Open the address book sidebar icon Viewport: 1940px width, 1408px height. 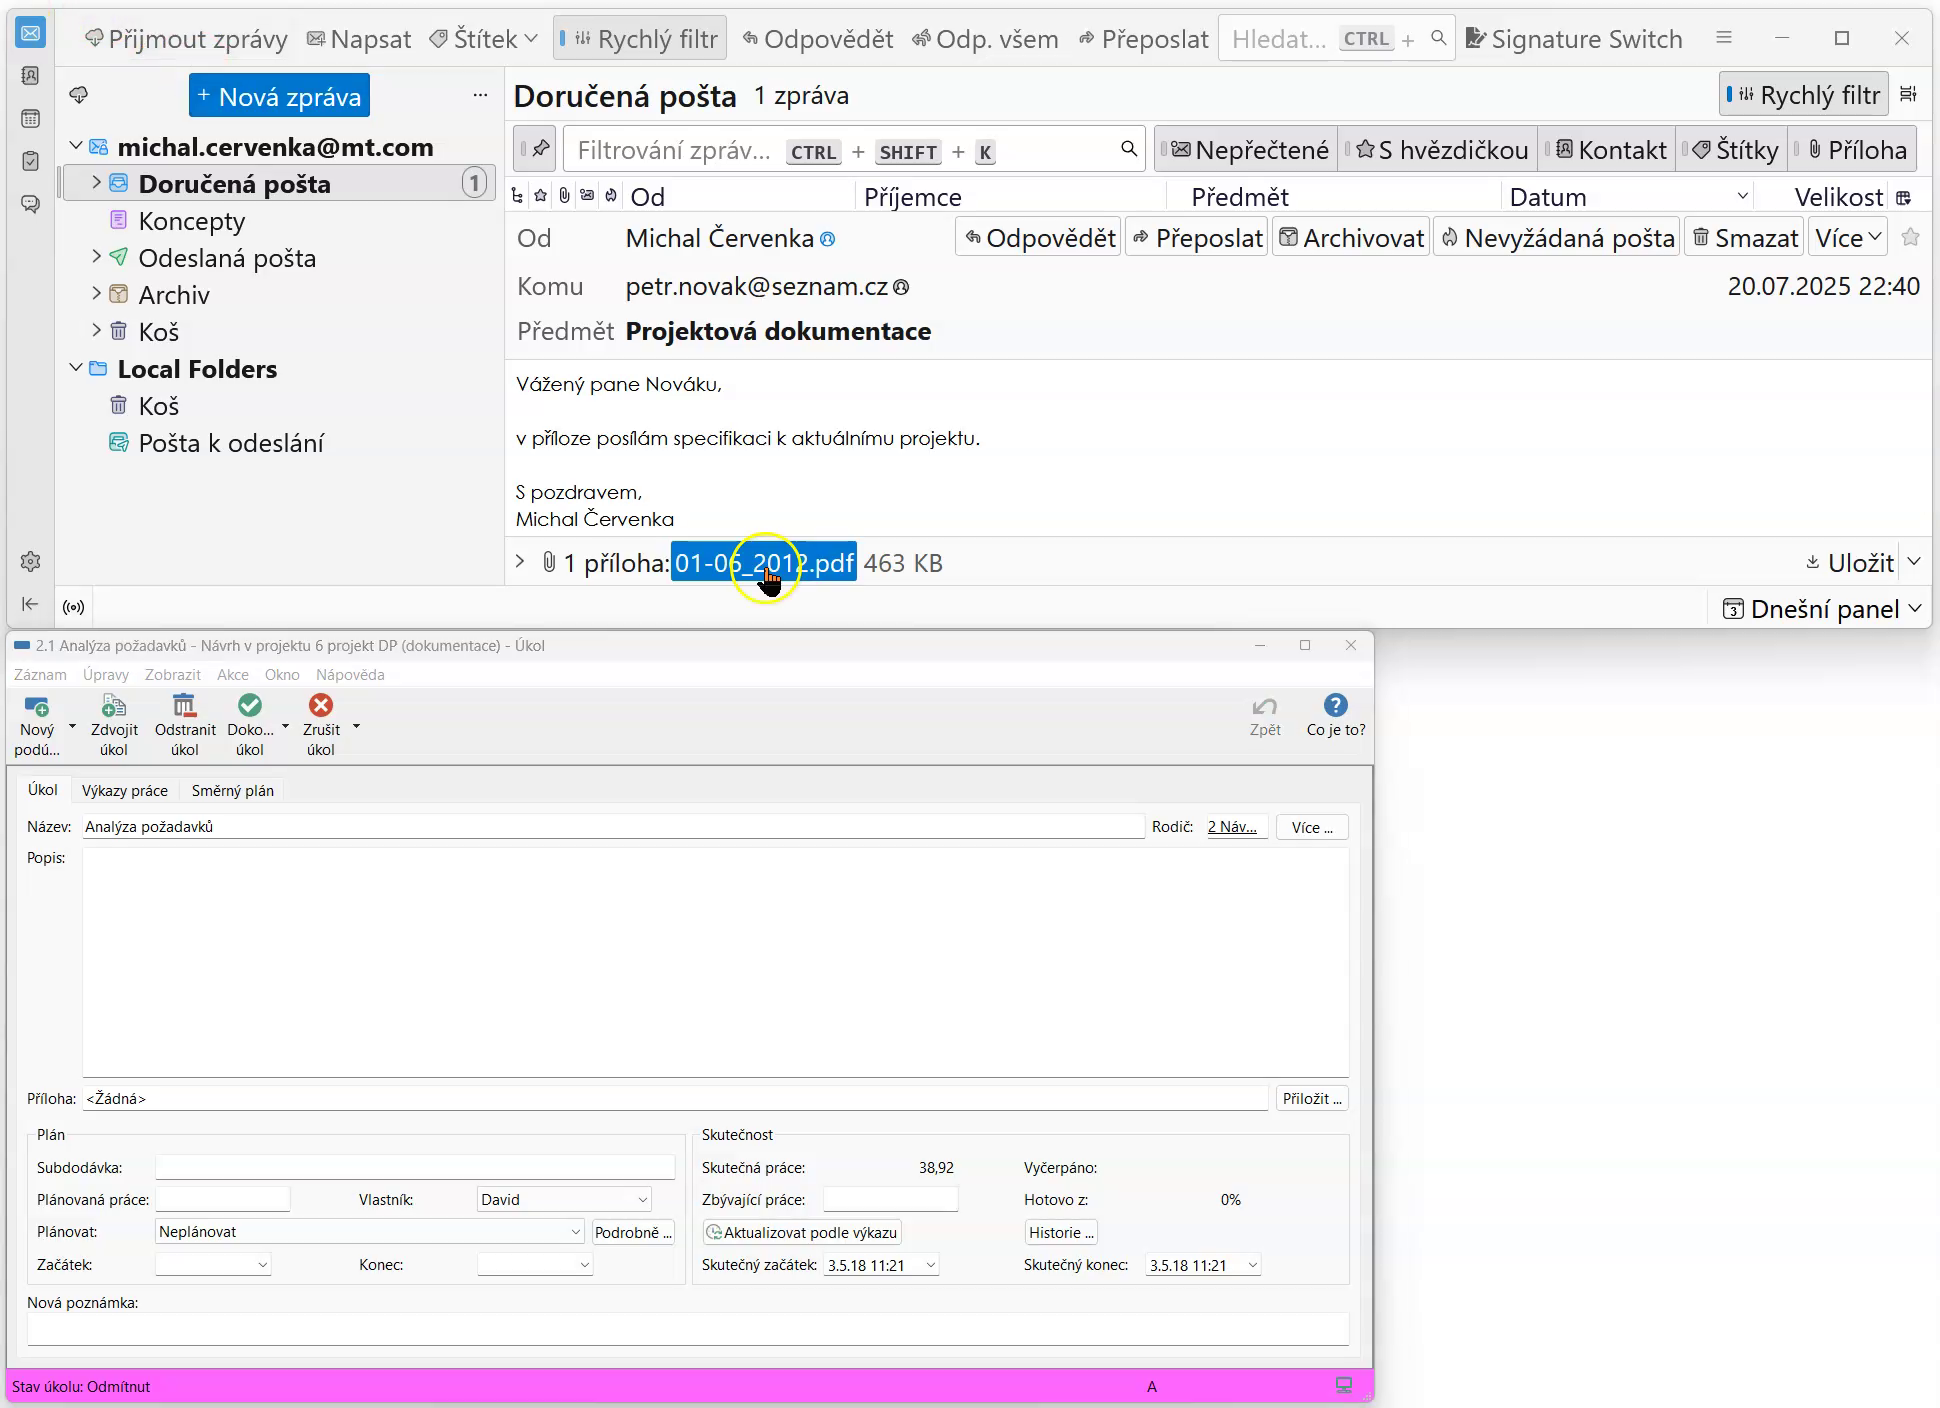[x=30, y=76]
